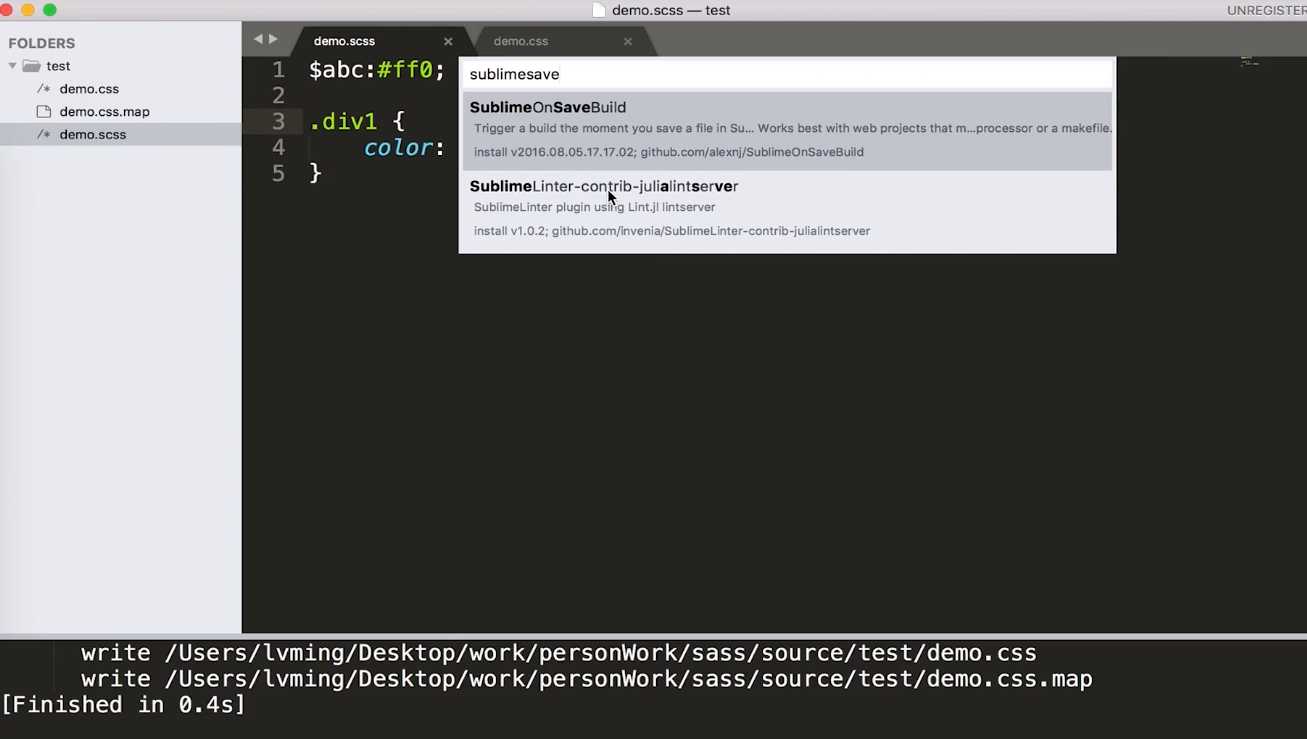Image resolution: width=1307 pixels, height=739 pixels.
Task: Click the #ff0 color value
Action: [x=404, y=70]
